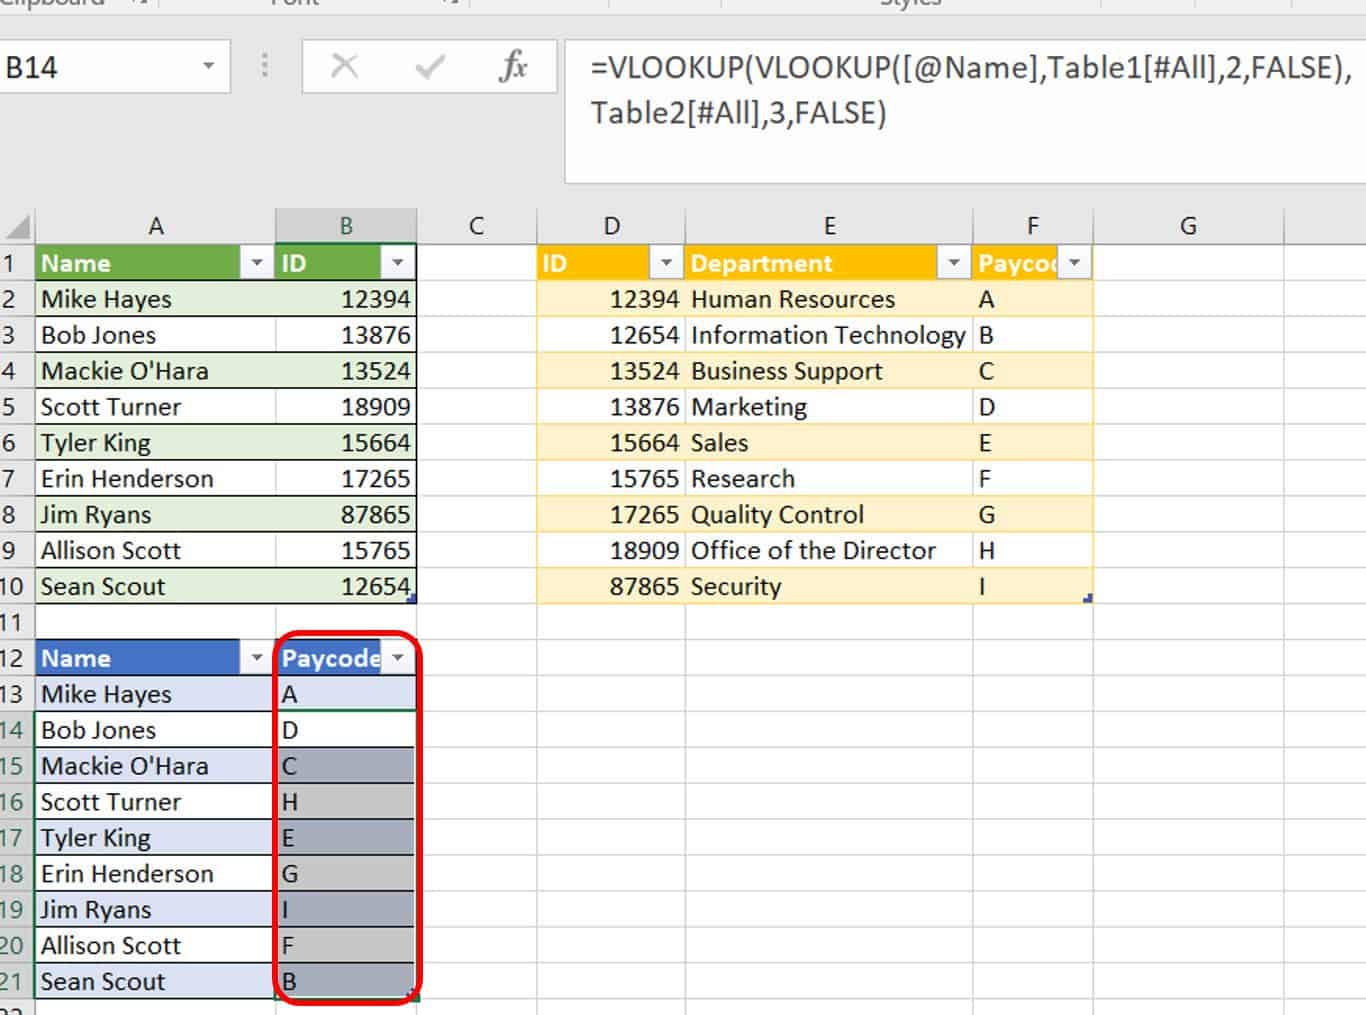The height and width of the screenshot is (1015, 1366).
Task: Click Mike Hayes cell in row 13
Action: pos(156,694)
